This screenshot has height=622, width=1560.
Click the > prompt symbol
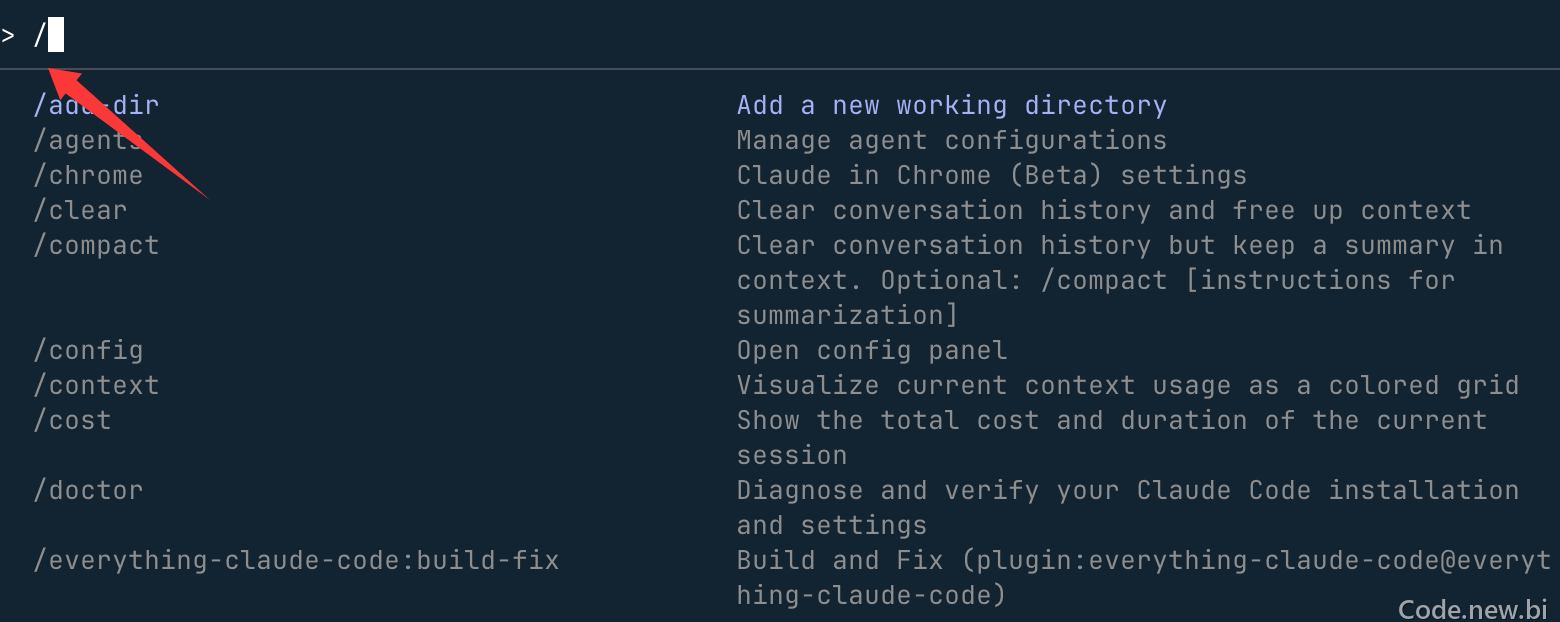pos(8,36)
